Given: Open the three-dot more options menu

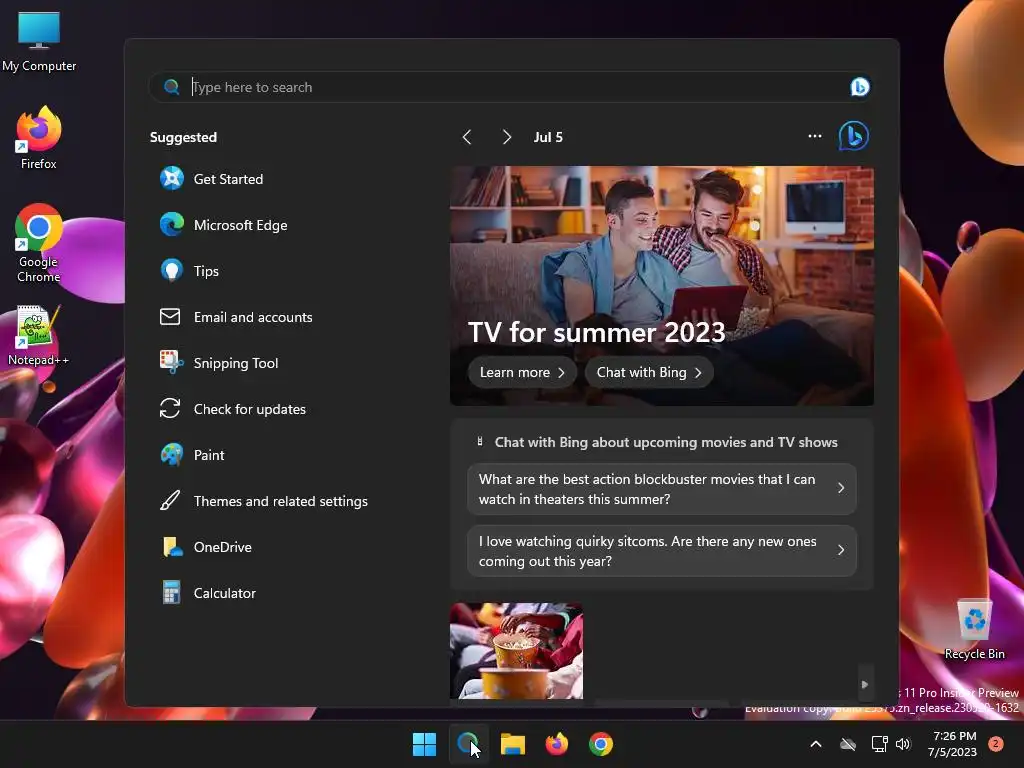Looking at the screenshot, I should tap(814, 136).
